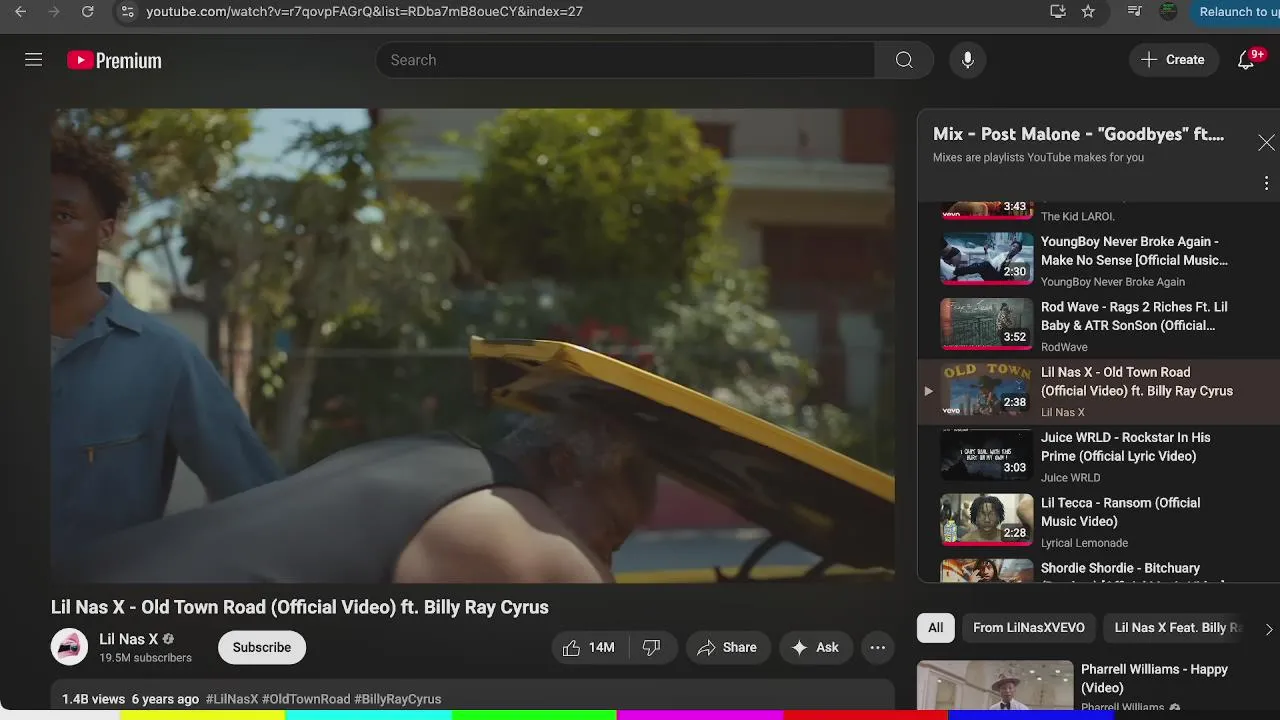Click the browser address bar URL
Viewport: 1280px width, 720px height.
coord(364,12)
